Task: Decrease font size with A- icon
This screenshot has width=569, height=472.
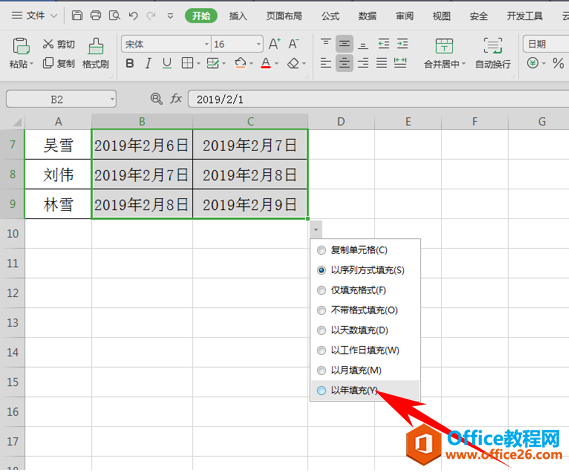Action: click(293, 44)
